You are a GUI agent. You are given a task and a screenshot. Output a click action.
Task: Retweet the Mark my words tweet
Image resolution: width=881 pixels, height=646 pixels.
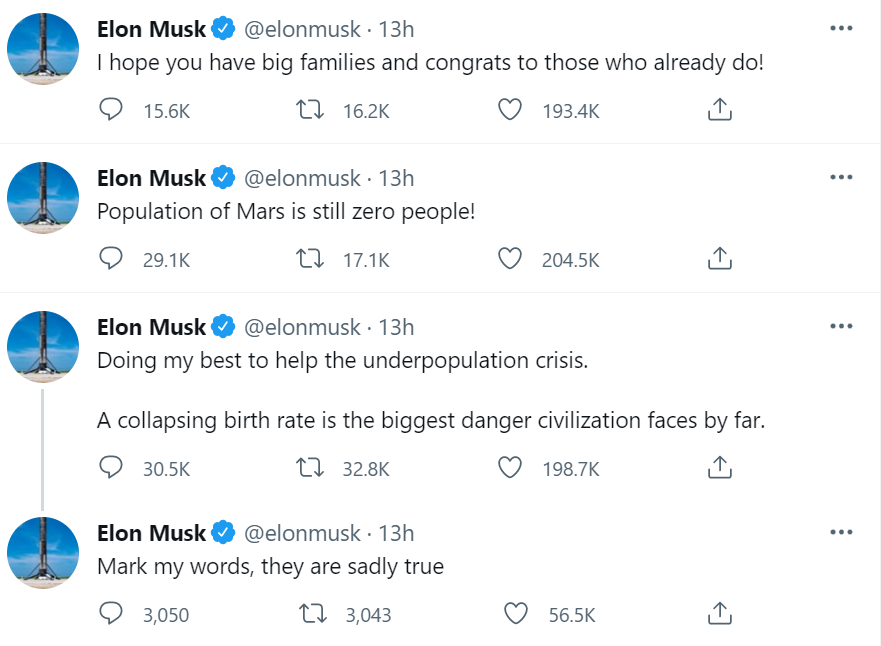(x=313, y=613)
